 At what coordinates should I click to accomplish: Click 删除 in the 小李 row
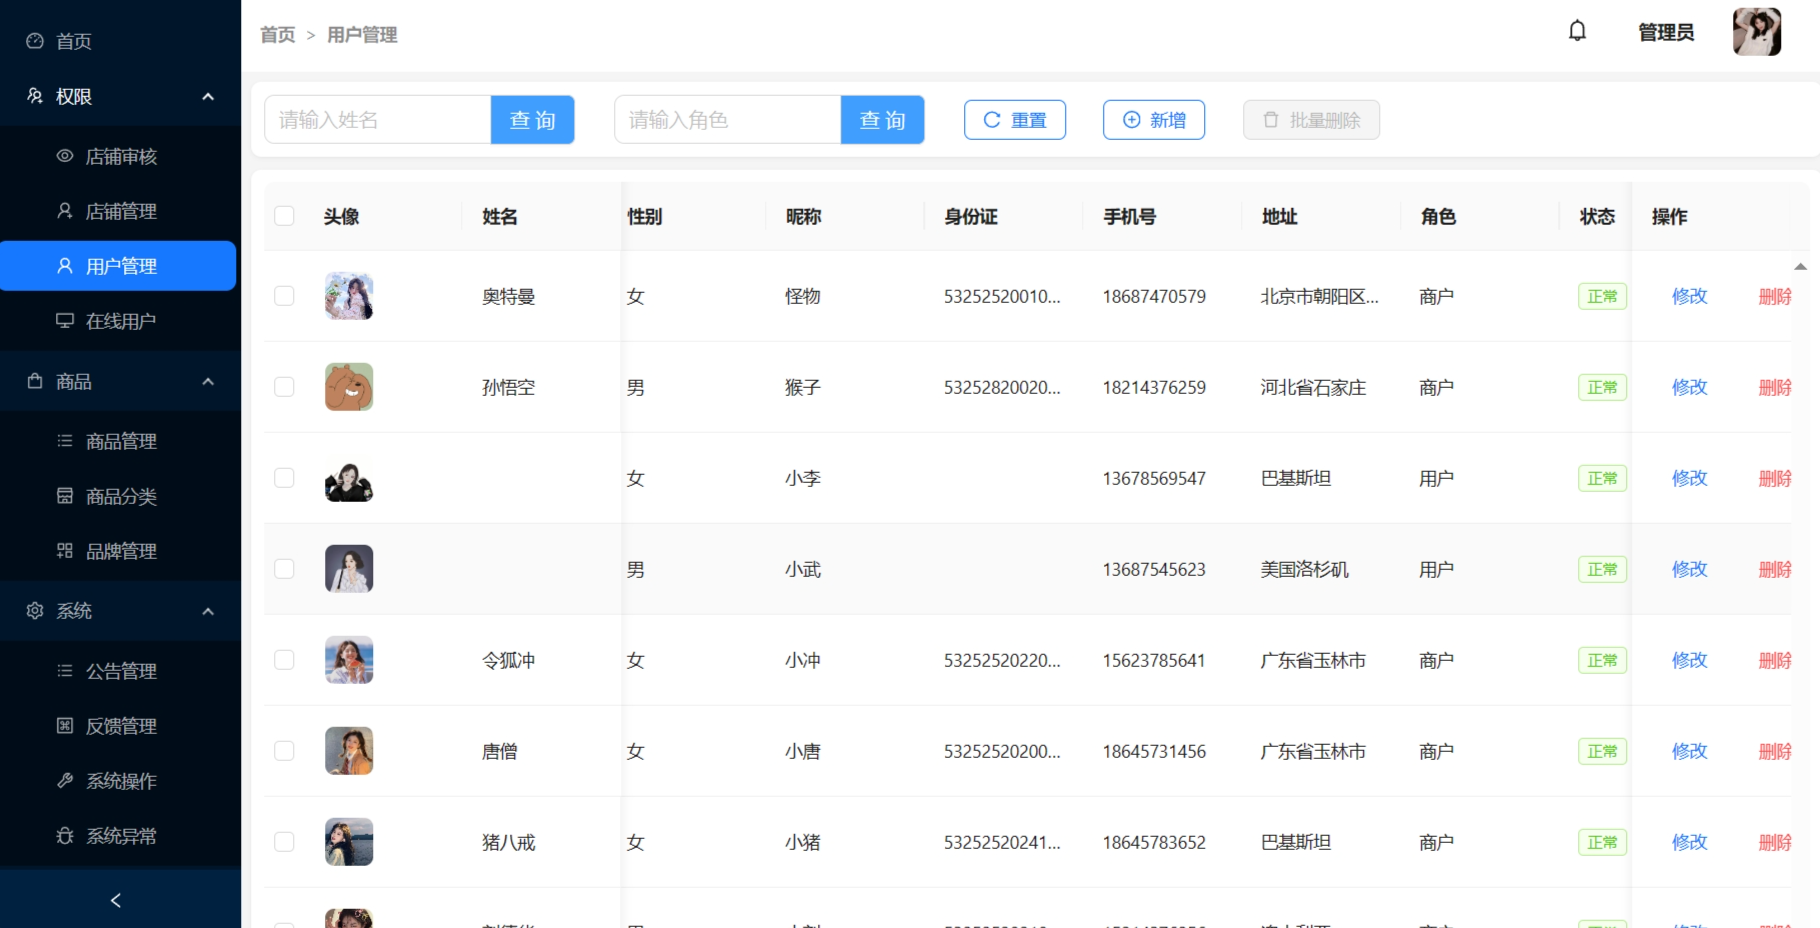click(x=1775, y=478)
